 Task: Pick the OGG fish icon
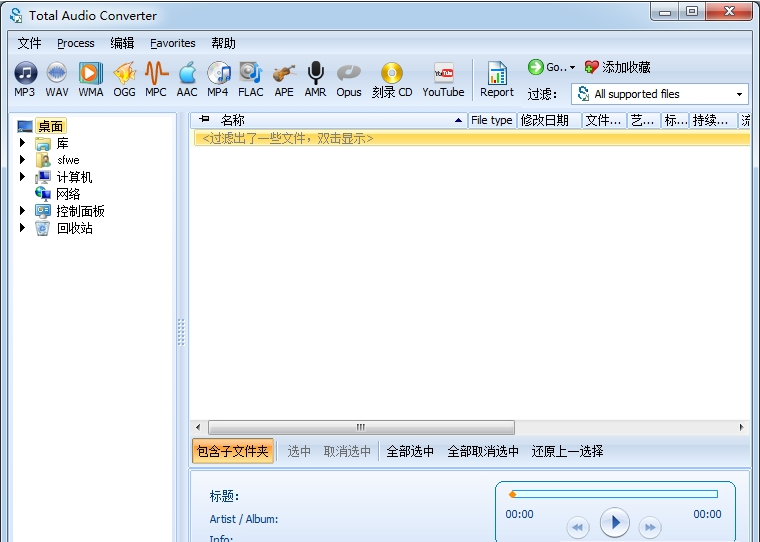tap(124, 74)
